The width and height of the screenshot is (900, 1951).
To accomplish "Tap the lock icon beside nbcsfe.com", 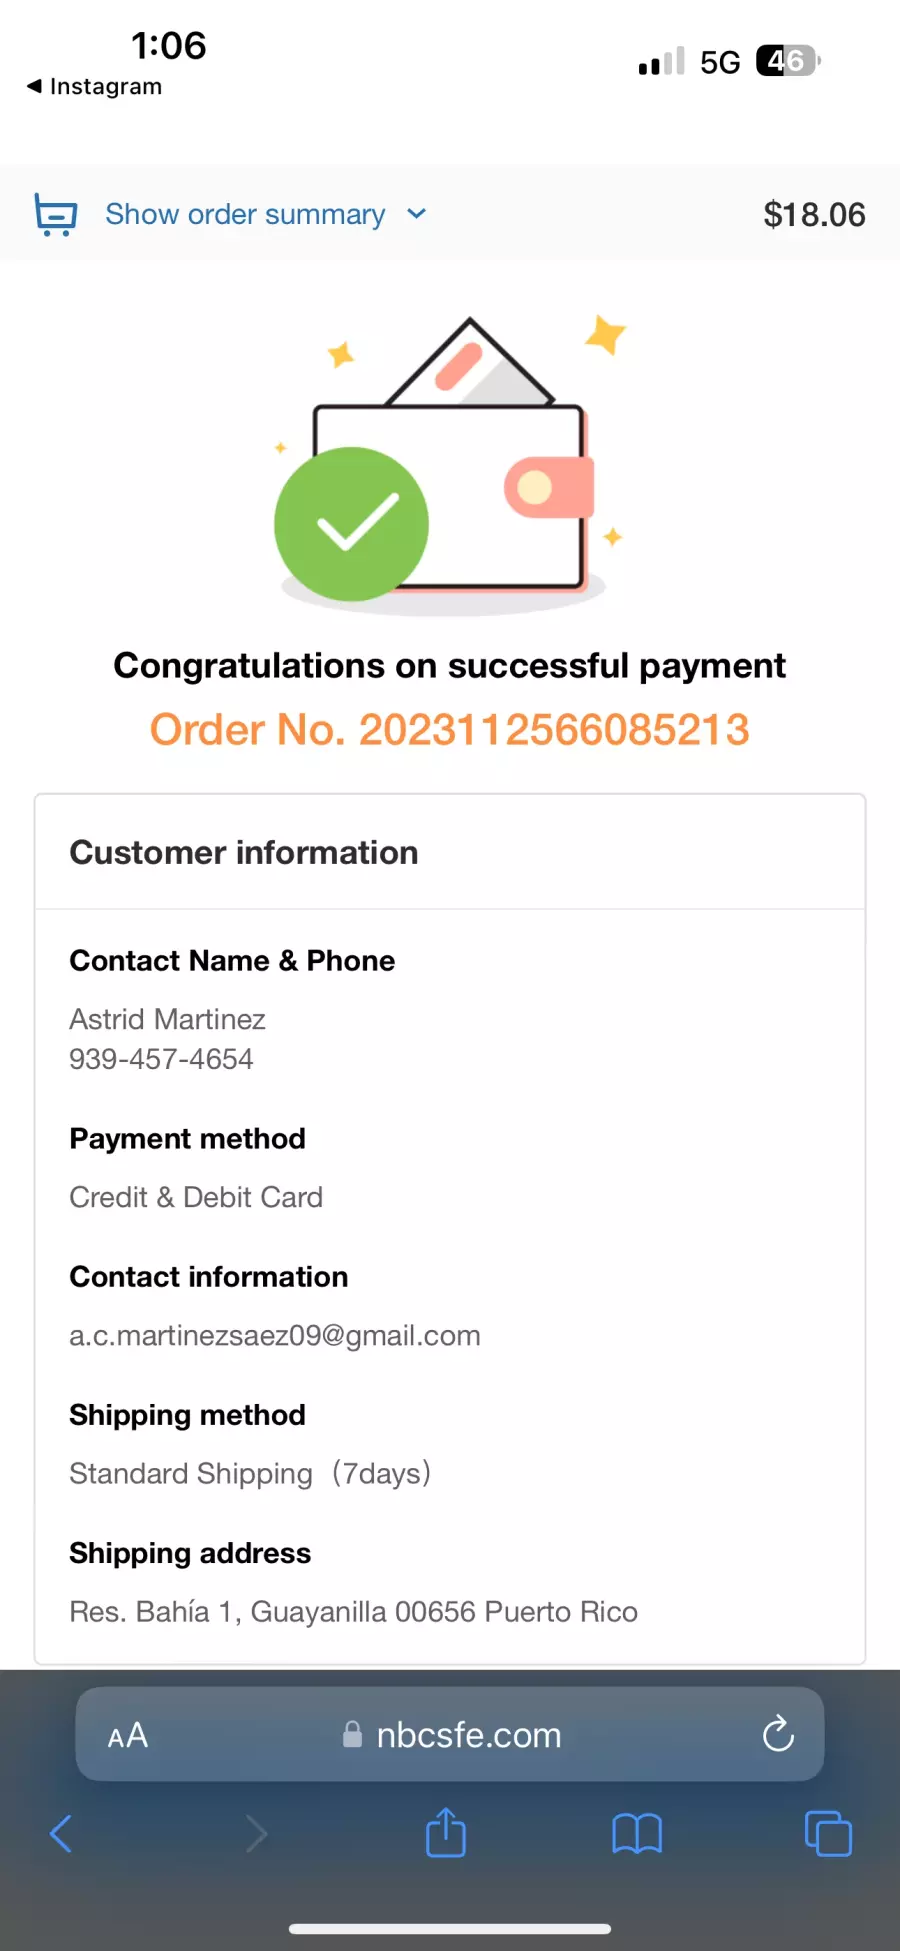I will coord(352,1734).
